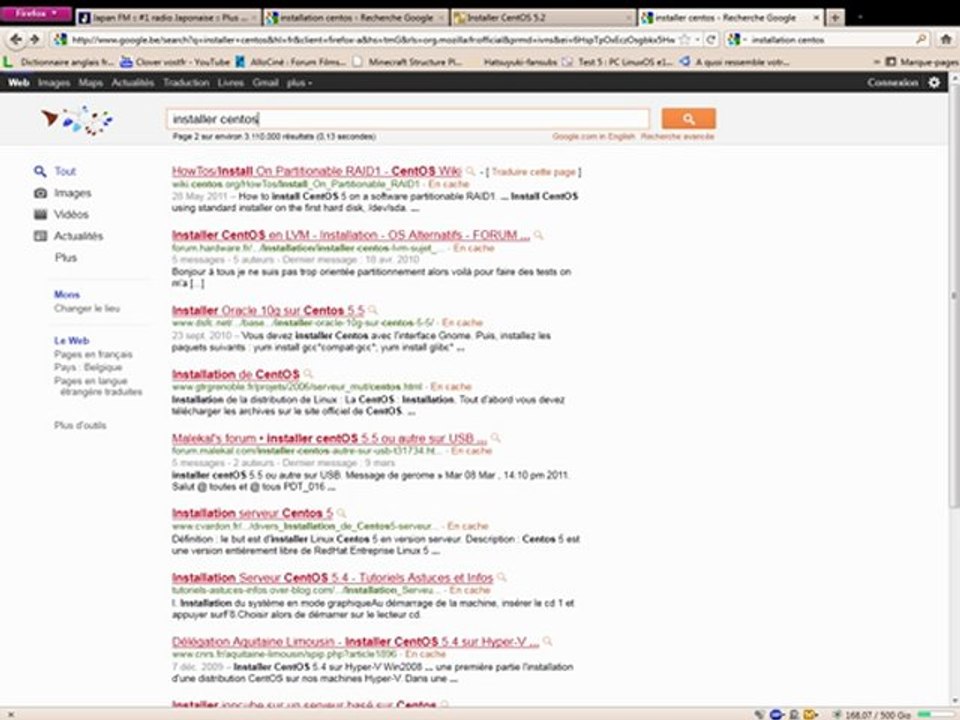Open the Installation de CentOS result
960x720 pixels.
[236, 374]
